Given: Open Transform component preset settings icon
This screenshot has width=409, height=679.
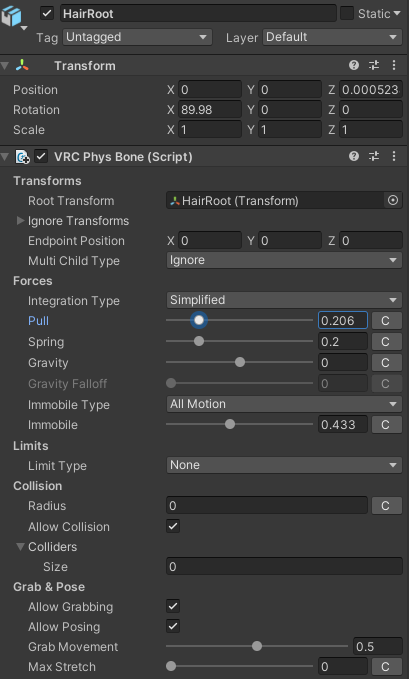Looking at the screenshot, I should pyautogui.click(x=373, y=65).
